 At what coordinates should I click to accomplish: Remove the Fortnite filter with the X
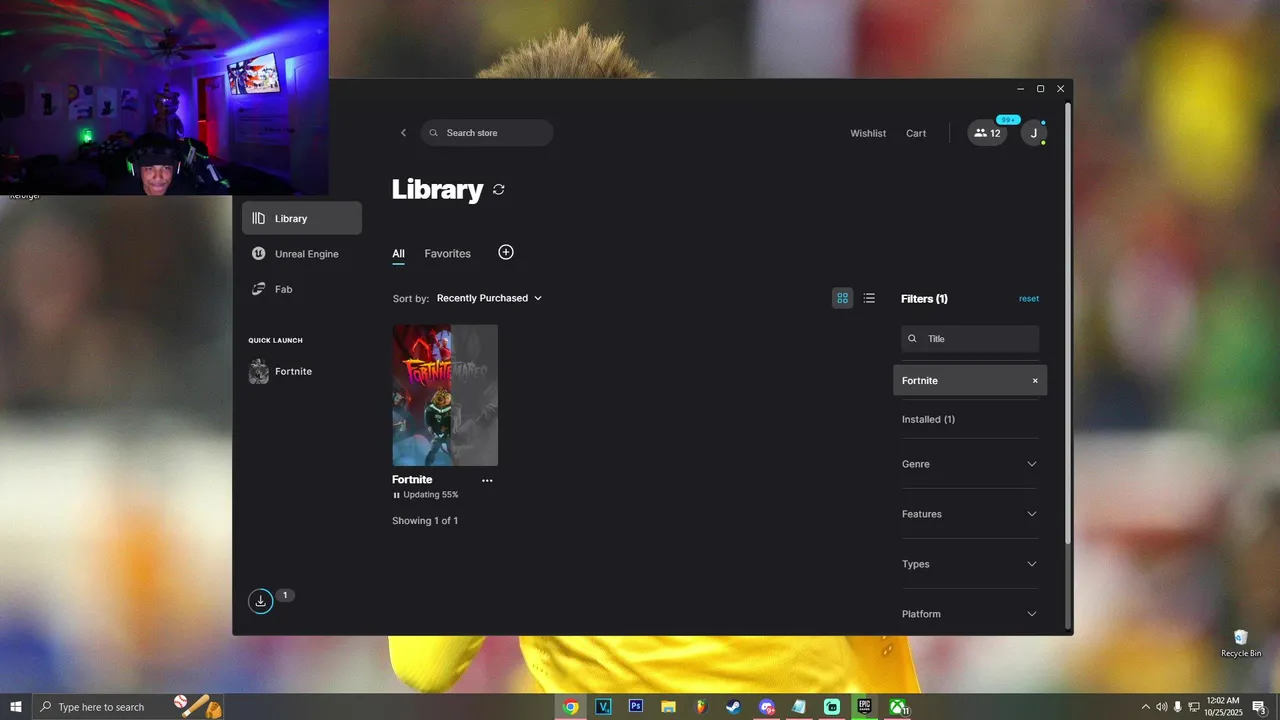click(x=1035, y=381)
